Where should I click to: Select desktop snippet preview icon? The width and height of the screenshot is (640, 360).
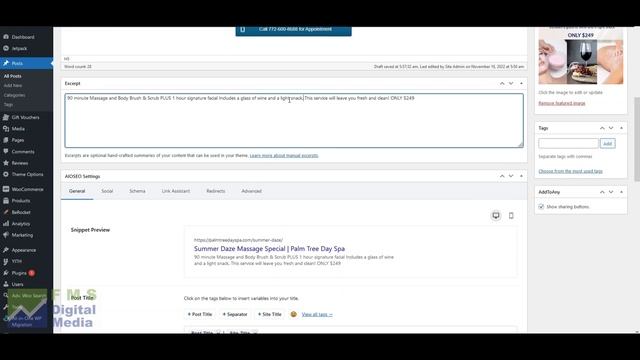point(496,216)
